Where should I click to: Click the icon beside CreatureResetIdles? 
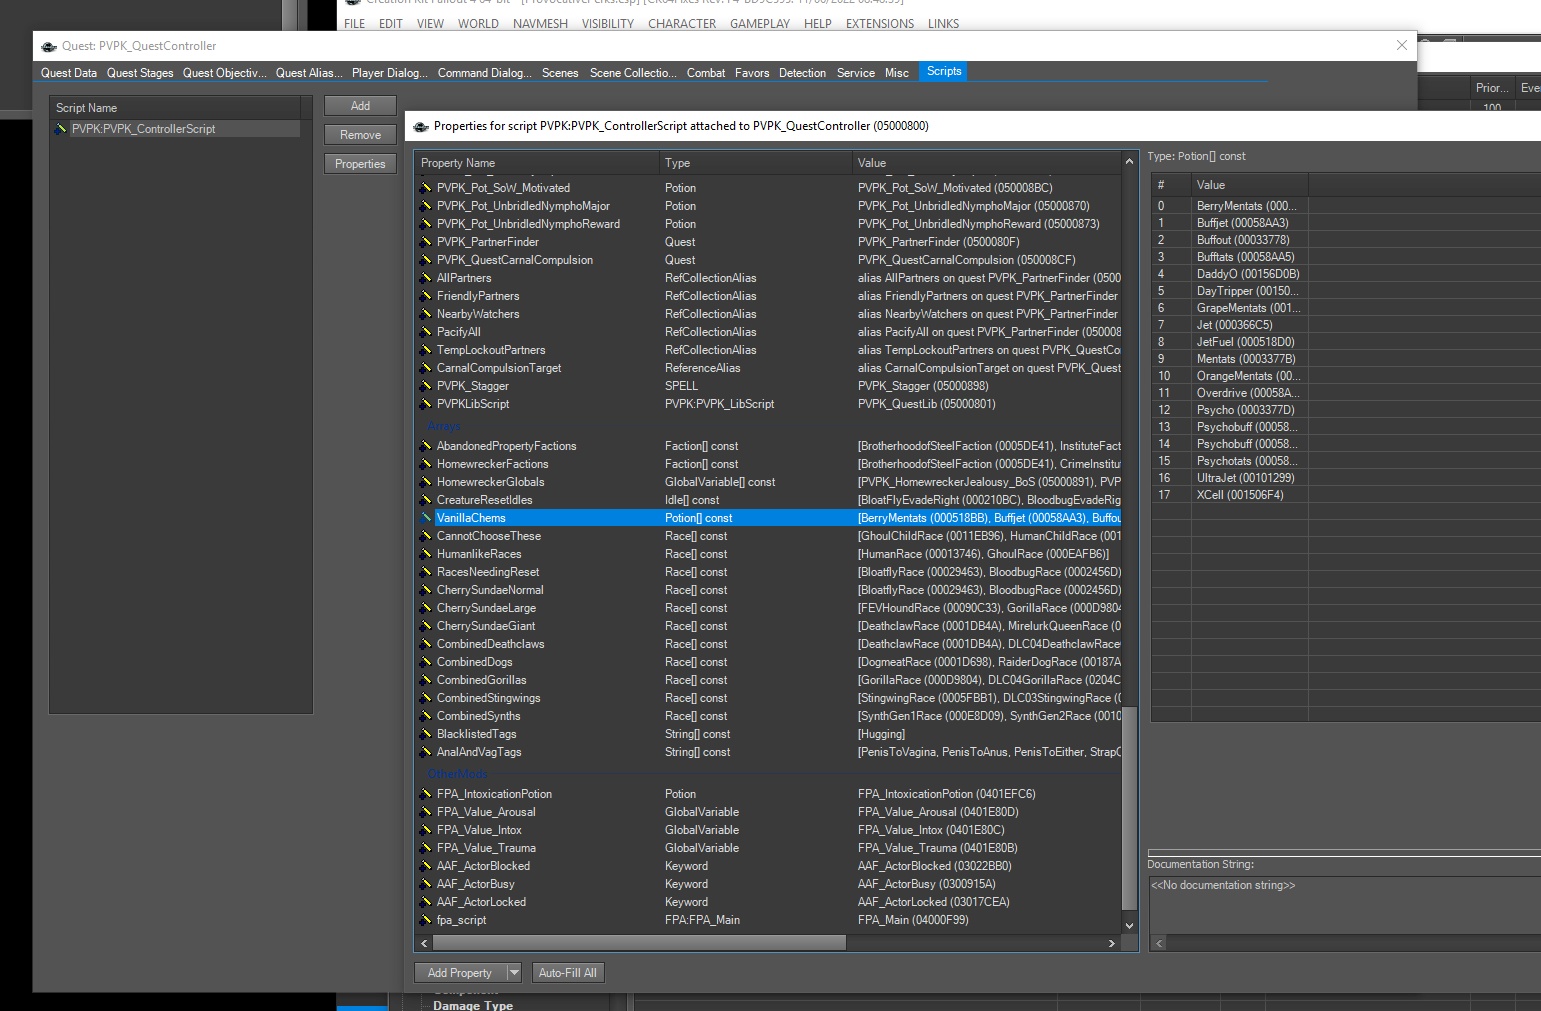pyautogui.click(x=425, y=500)
